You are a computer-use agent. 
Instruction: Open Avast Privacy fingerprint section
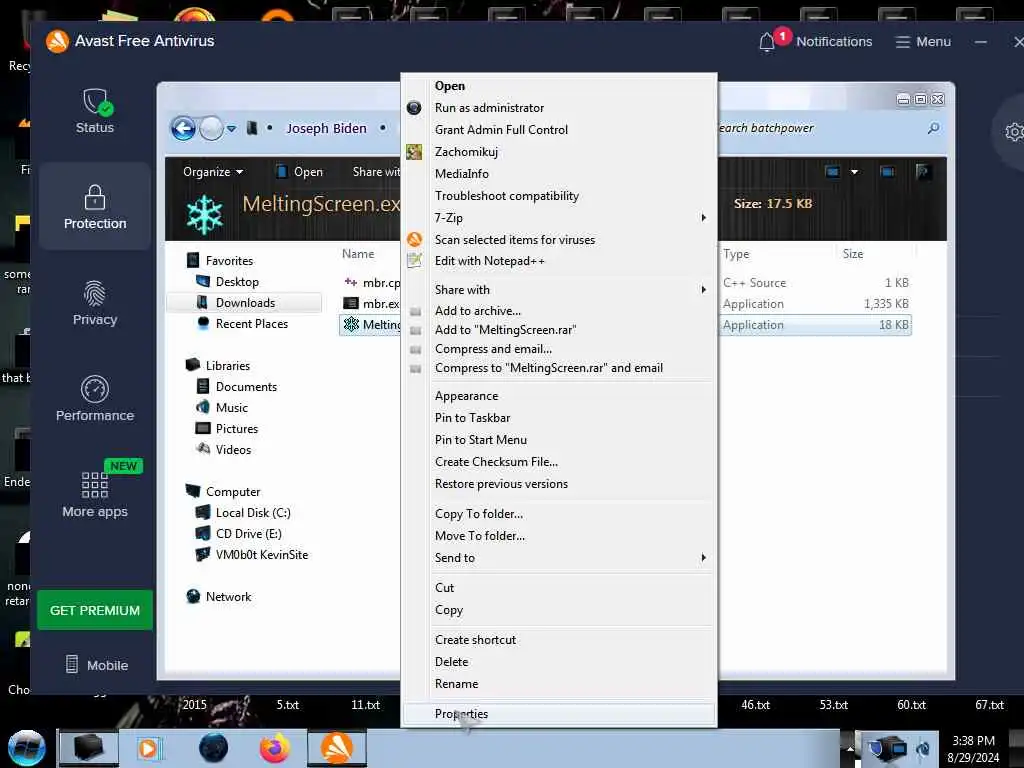pos(95,302)
